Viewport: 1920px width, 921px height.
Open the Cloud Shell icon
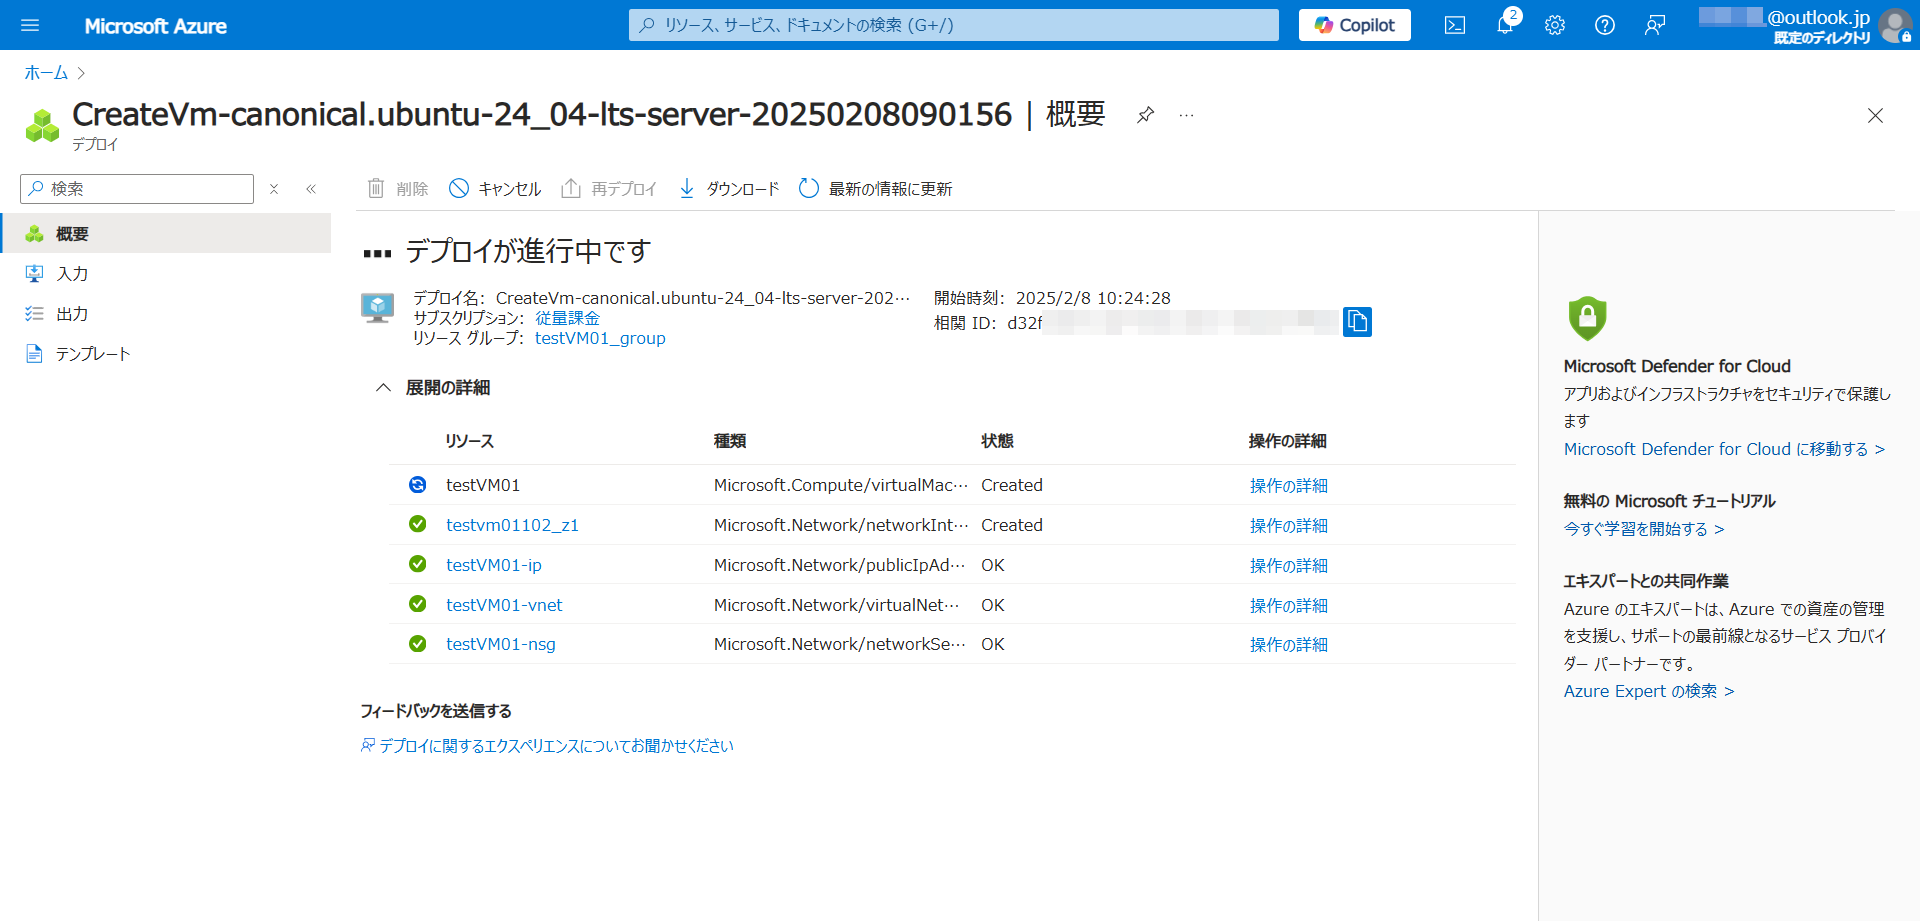point(1454,25)
